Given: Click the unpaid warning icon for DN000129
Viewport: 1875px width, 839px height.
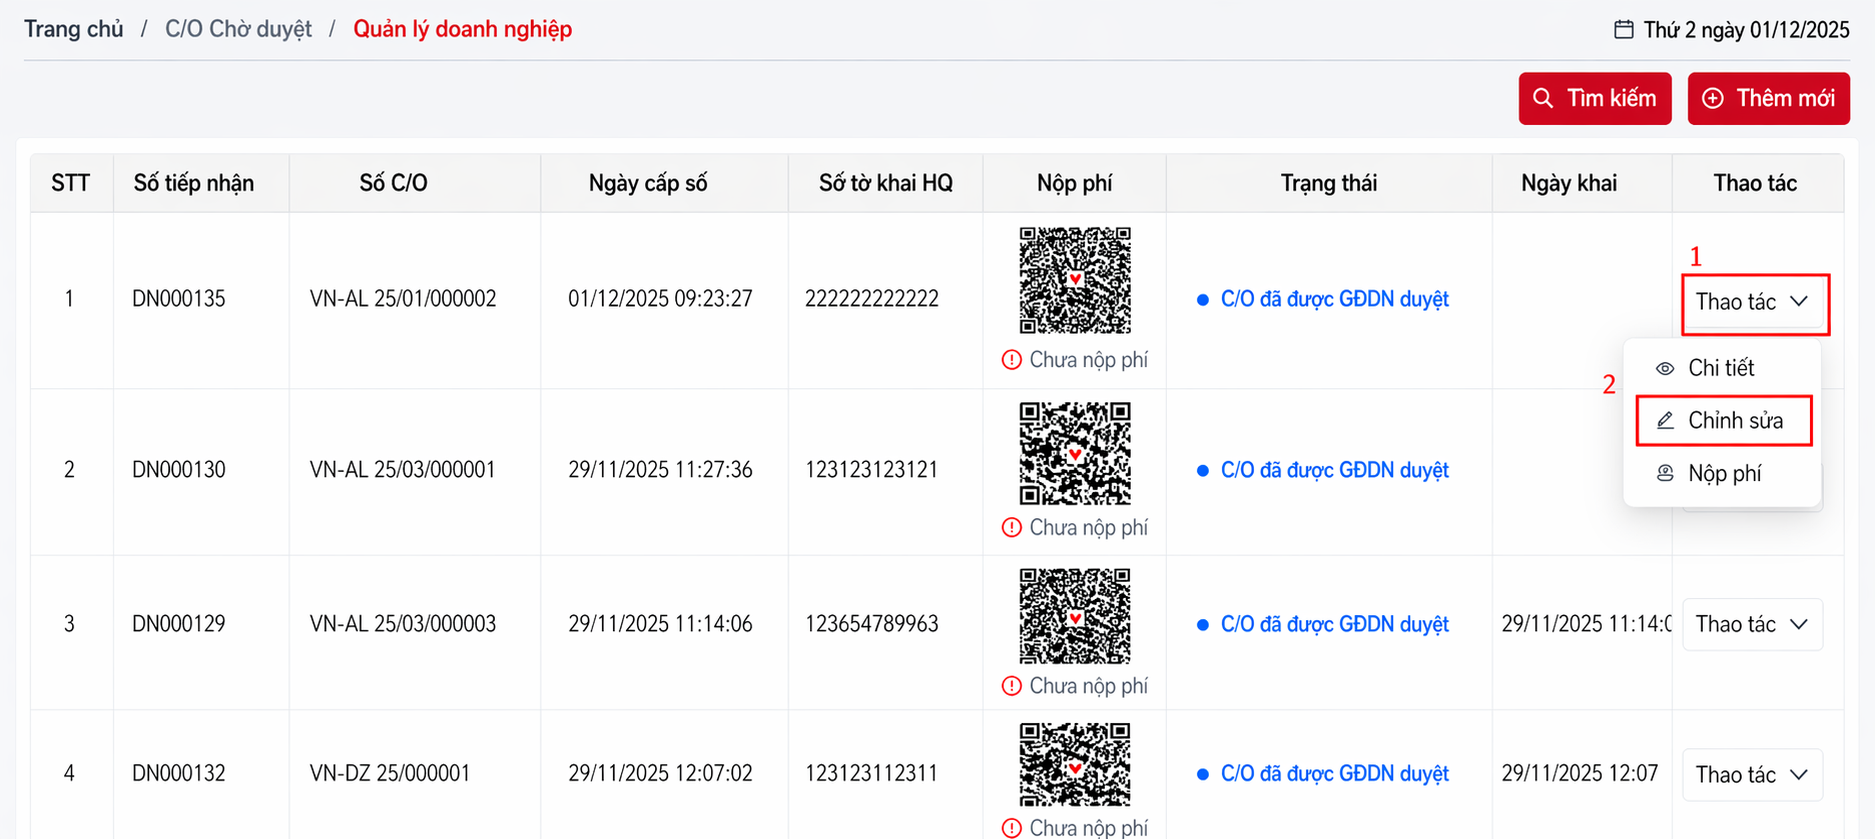Looking at the screenshot, I should point(1012,686).
